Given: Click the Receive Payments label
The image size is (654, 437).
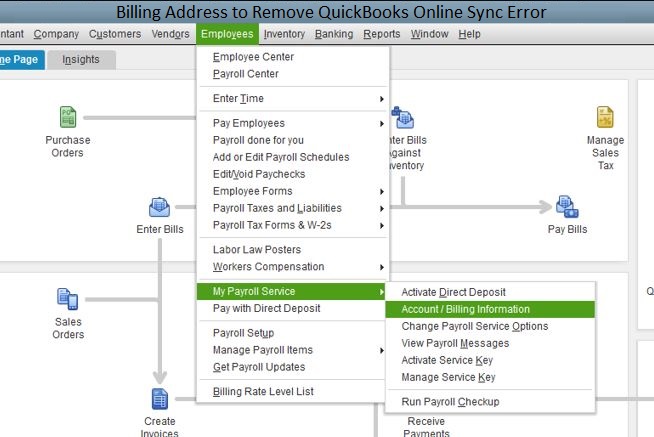Looking at the screenshot, I should 426,427.
